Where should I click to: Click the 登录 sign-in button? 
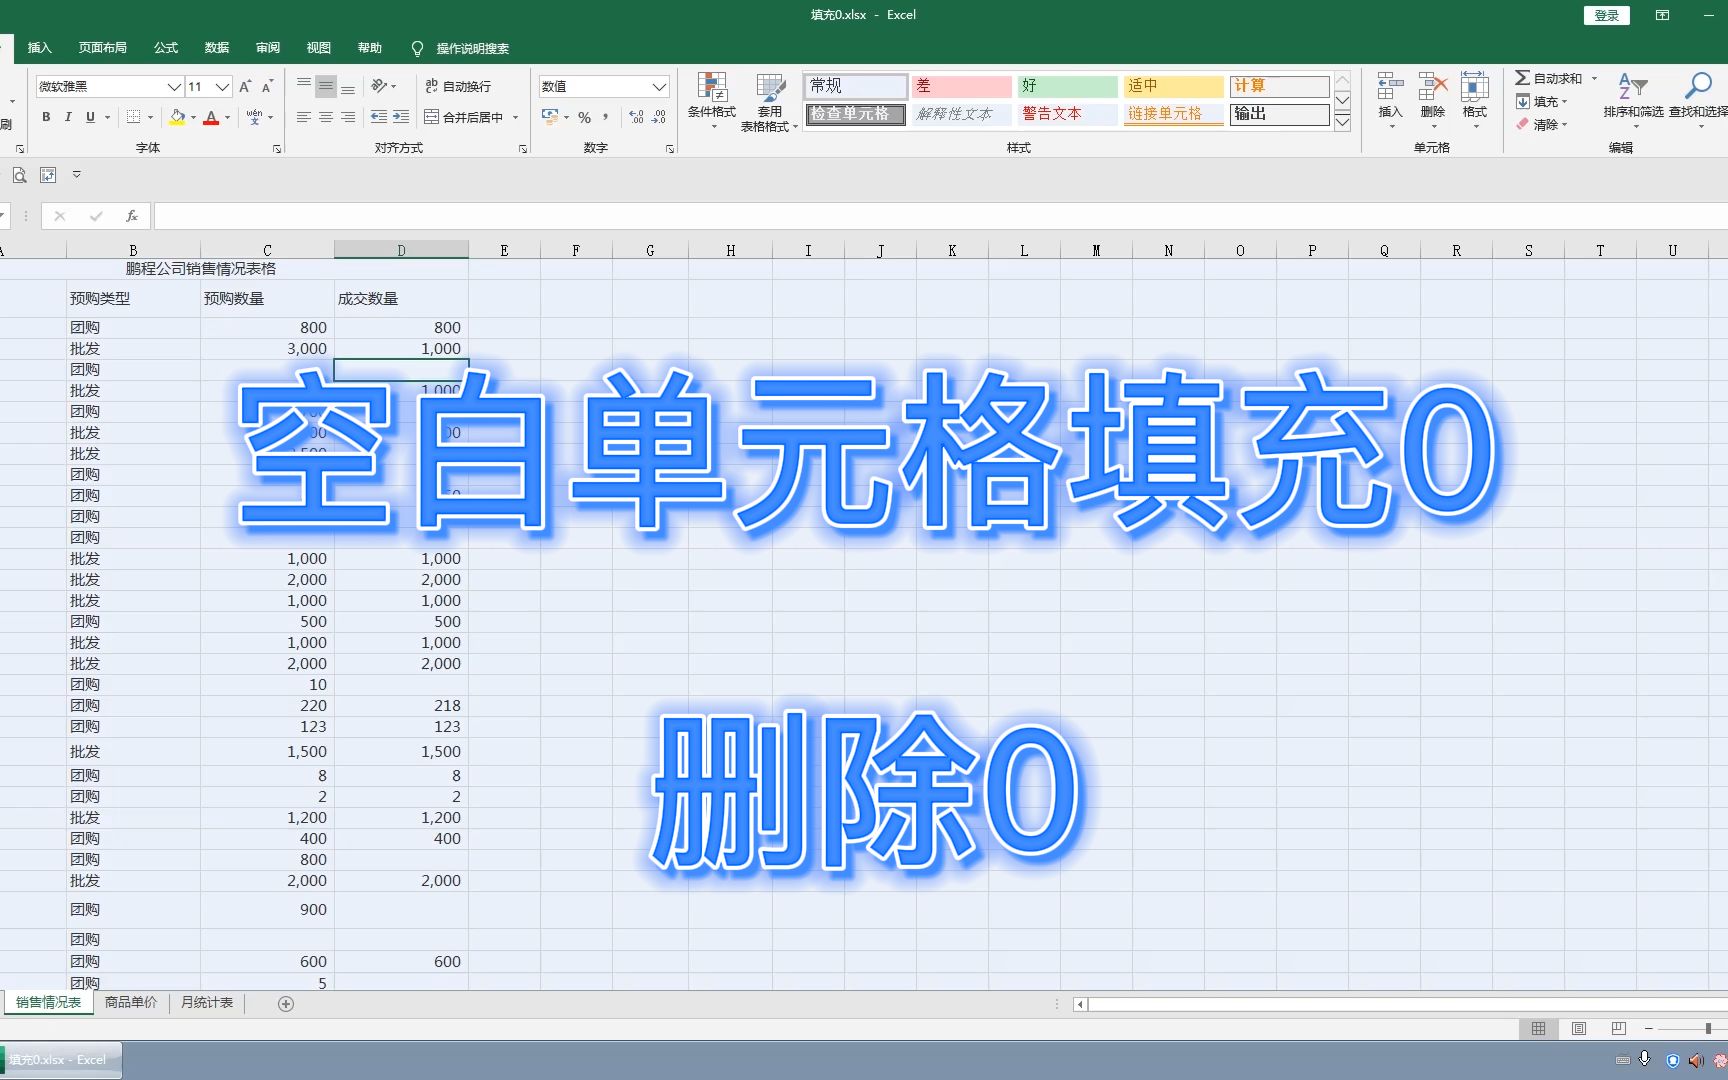pyautogui.click(x=1605, y=15)
